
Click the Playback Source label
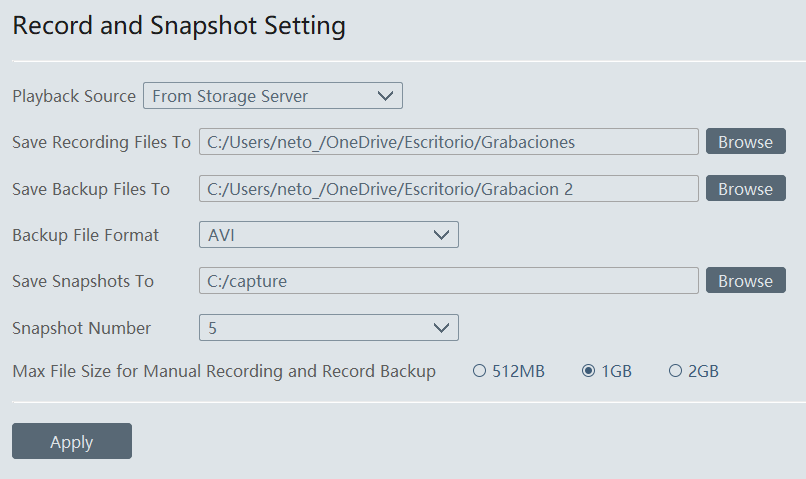tap(74, 96)
